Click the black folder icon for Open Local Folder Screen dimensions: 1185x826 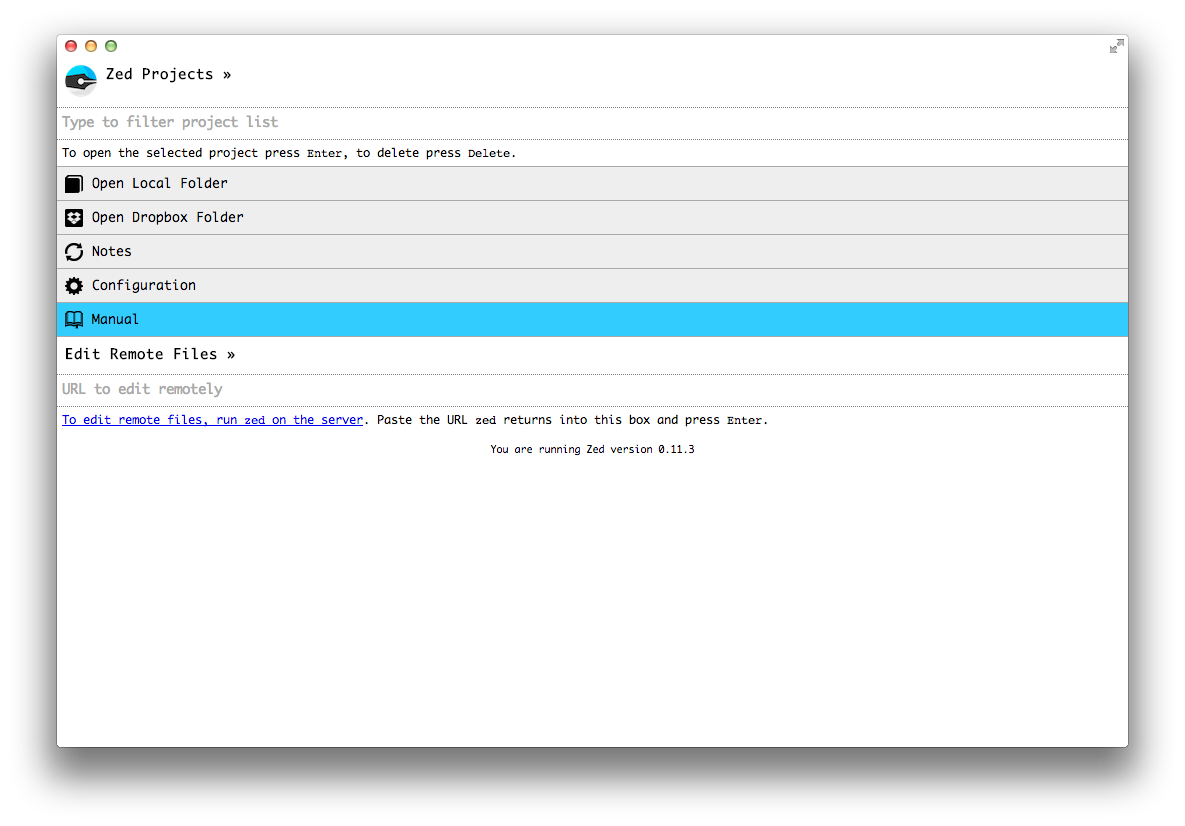(74, 184)
